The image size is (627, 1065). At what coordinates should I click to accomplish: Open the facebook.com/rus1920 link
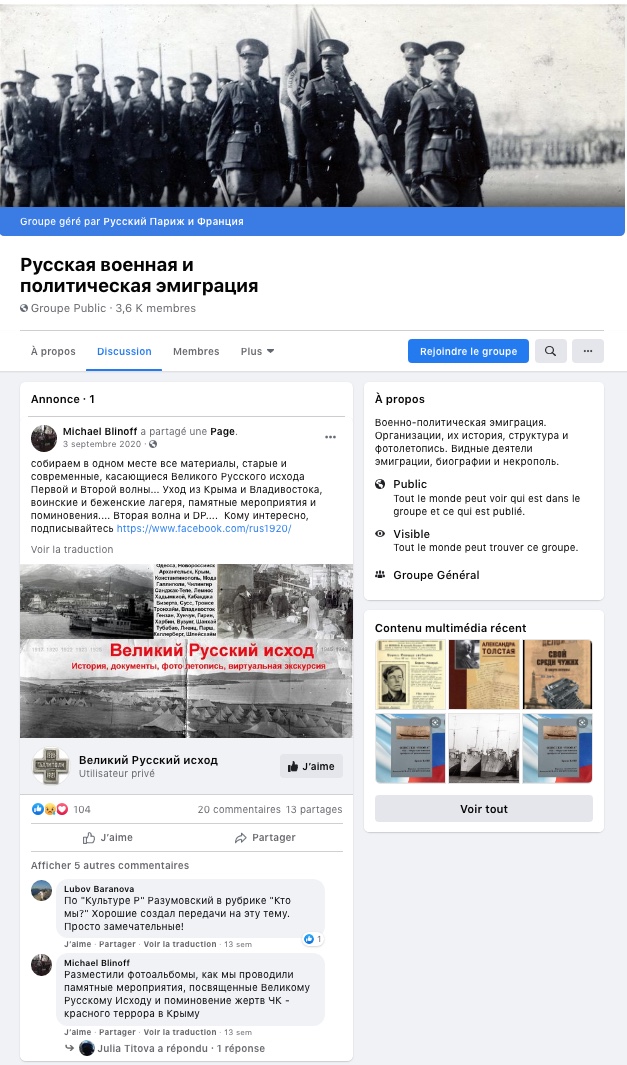click(204, 528)
